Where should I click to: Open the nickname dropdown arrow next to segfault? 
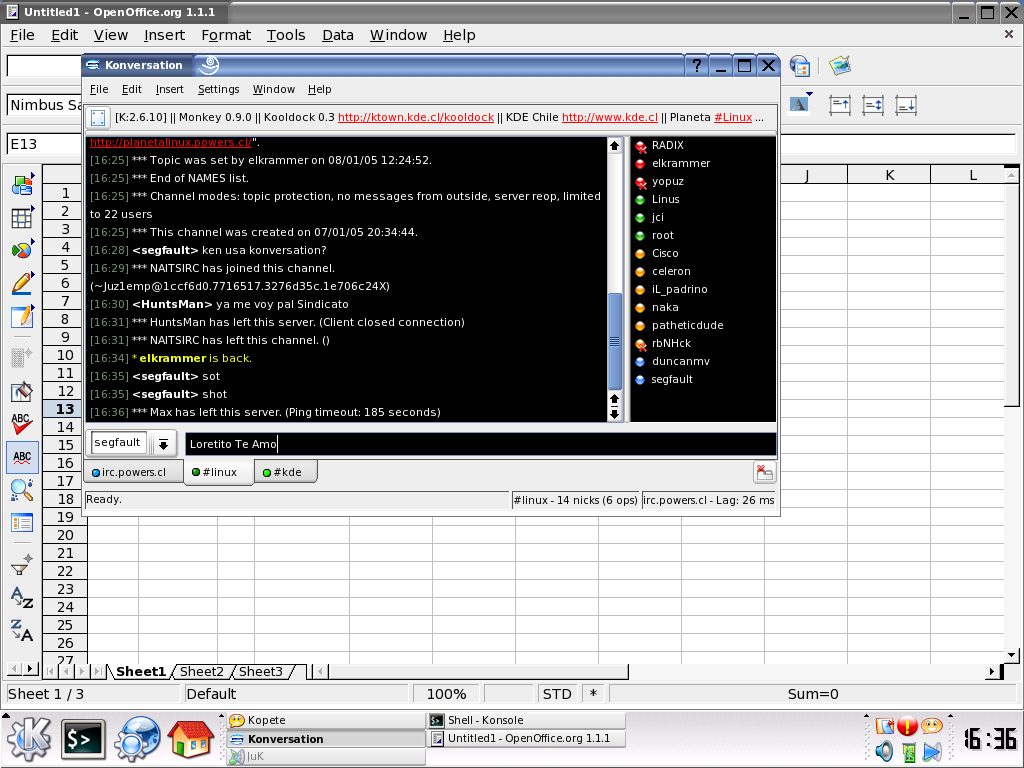point(164,444)
